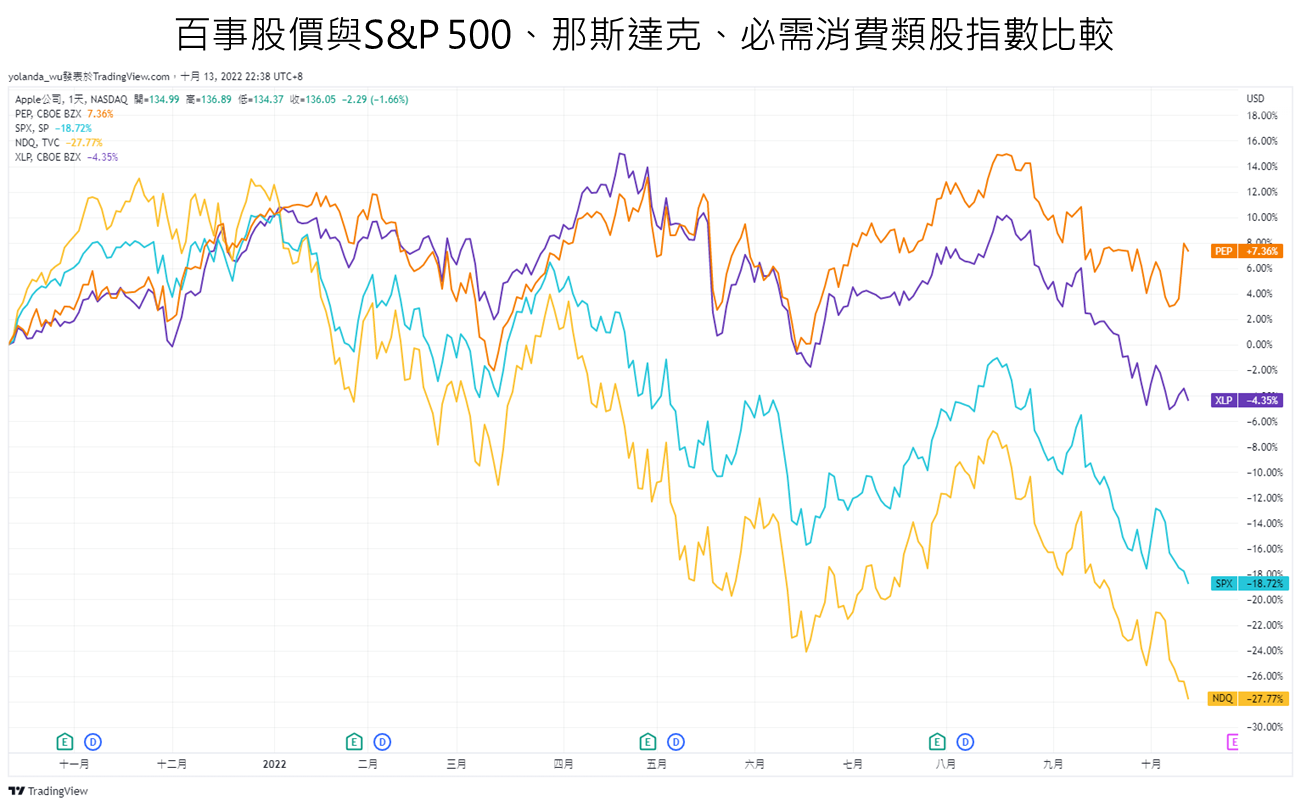Click the dividend D marker above 二月
The image size is (1301, 806).
click(x=382, y=741)
